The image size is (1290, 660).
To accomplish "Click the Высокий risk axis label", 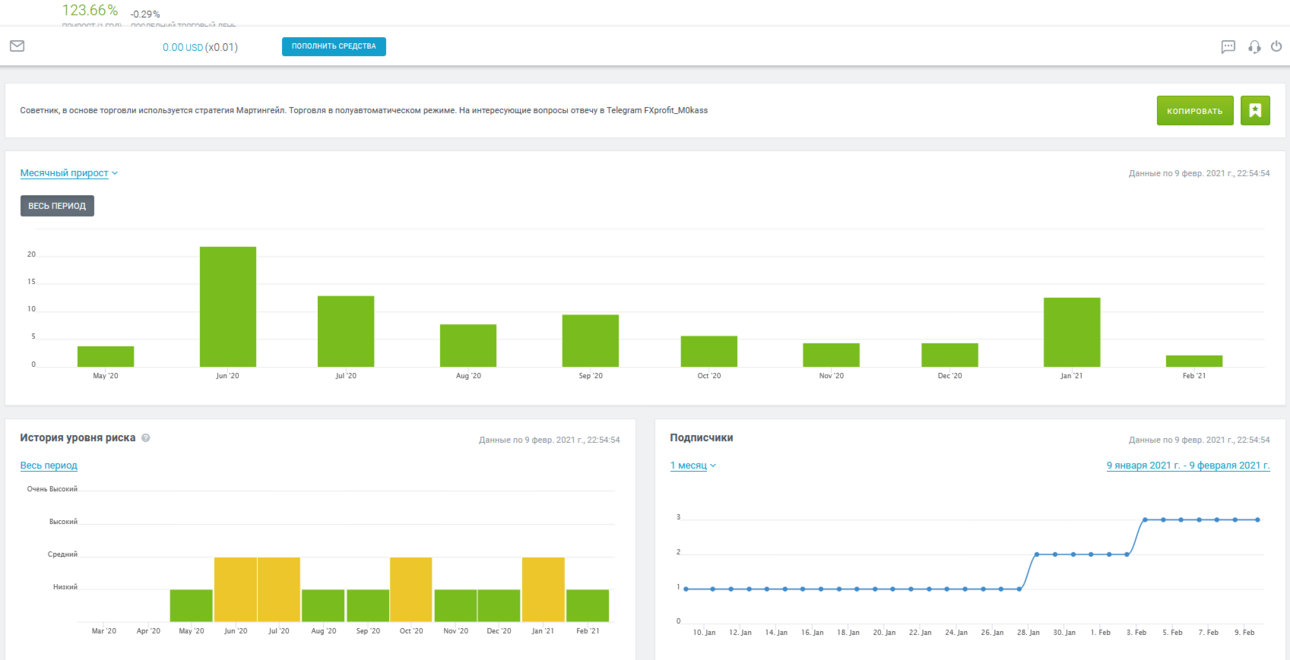I will (x=63, y=522).
